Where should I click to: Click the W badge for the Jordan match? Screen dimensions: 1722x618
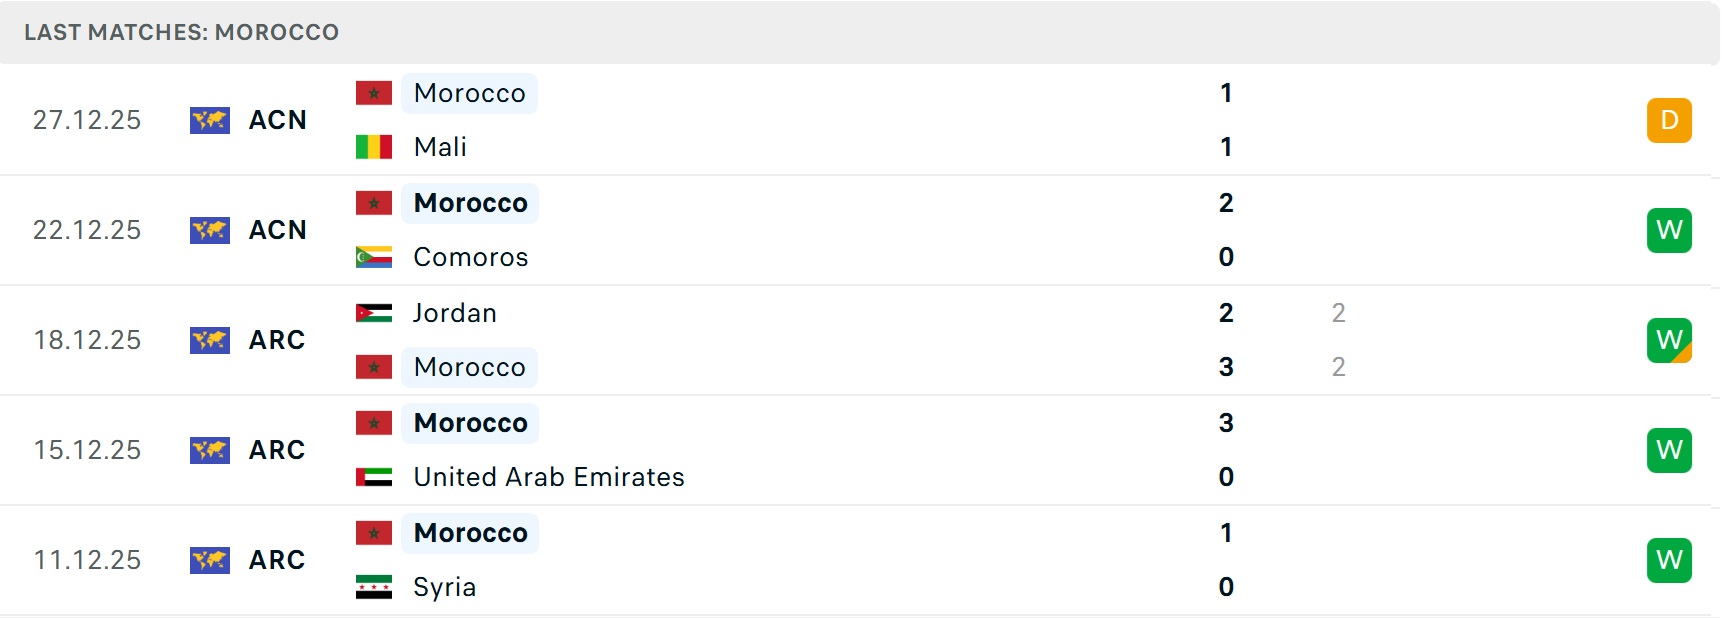[1669, 340]
